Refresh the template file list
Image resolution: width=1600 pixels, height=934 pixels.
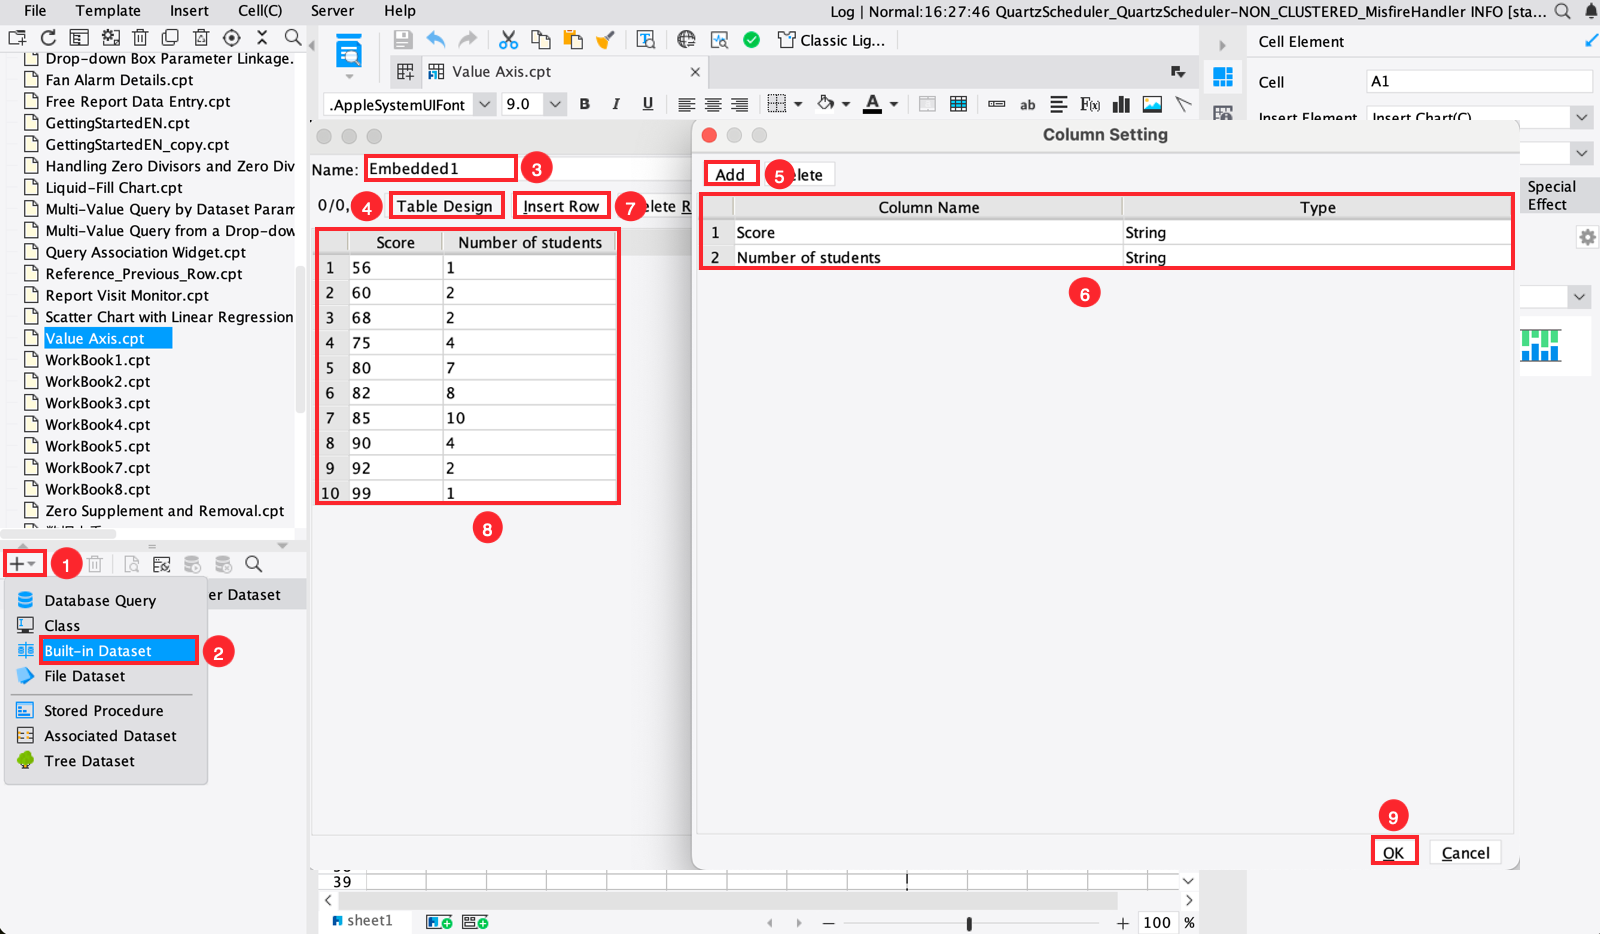48,37
